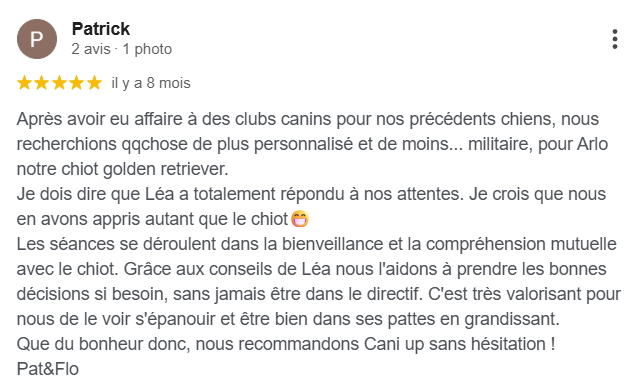The height and width of the screenshot is (385, 644).
Task: Click the grinning emoji after 'chiot'
Action: (x=300, y=219)
